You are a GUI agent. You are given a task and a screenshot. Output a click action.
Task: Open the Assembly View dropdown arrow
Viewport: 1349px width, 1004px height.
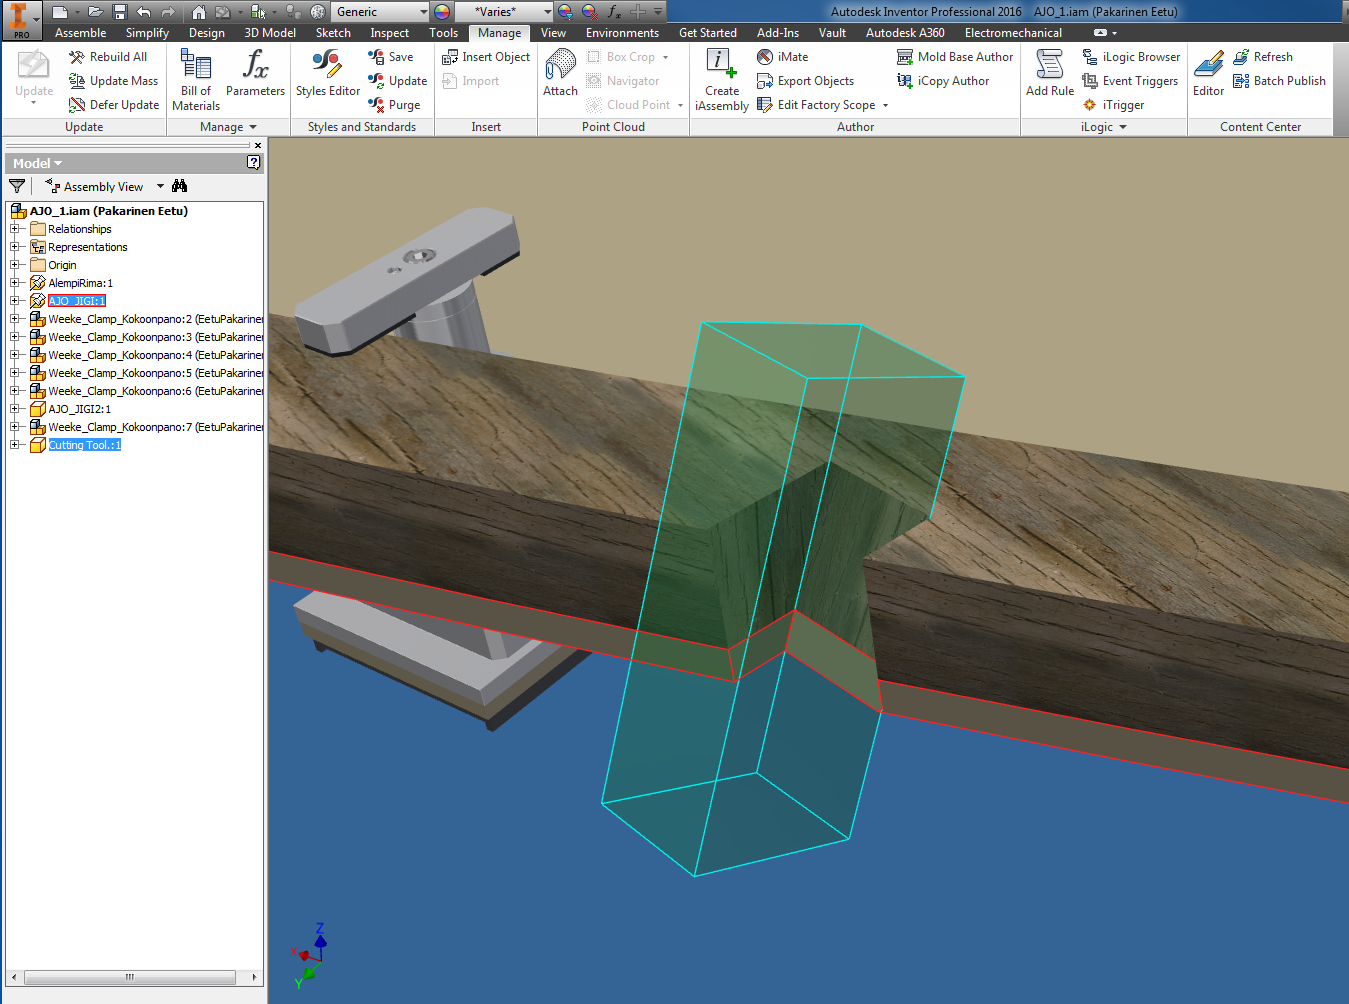[160, 186]
